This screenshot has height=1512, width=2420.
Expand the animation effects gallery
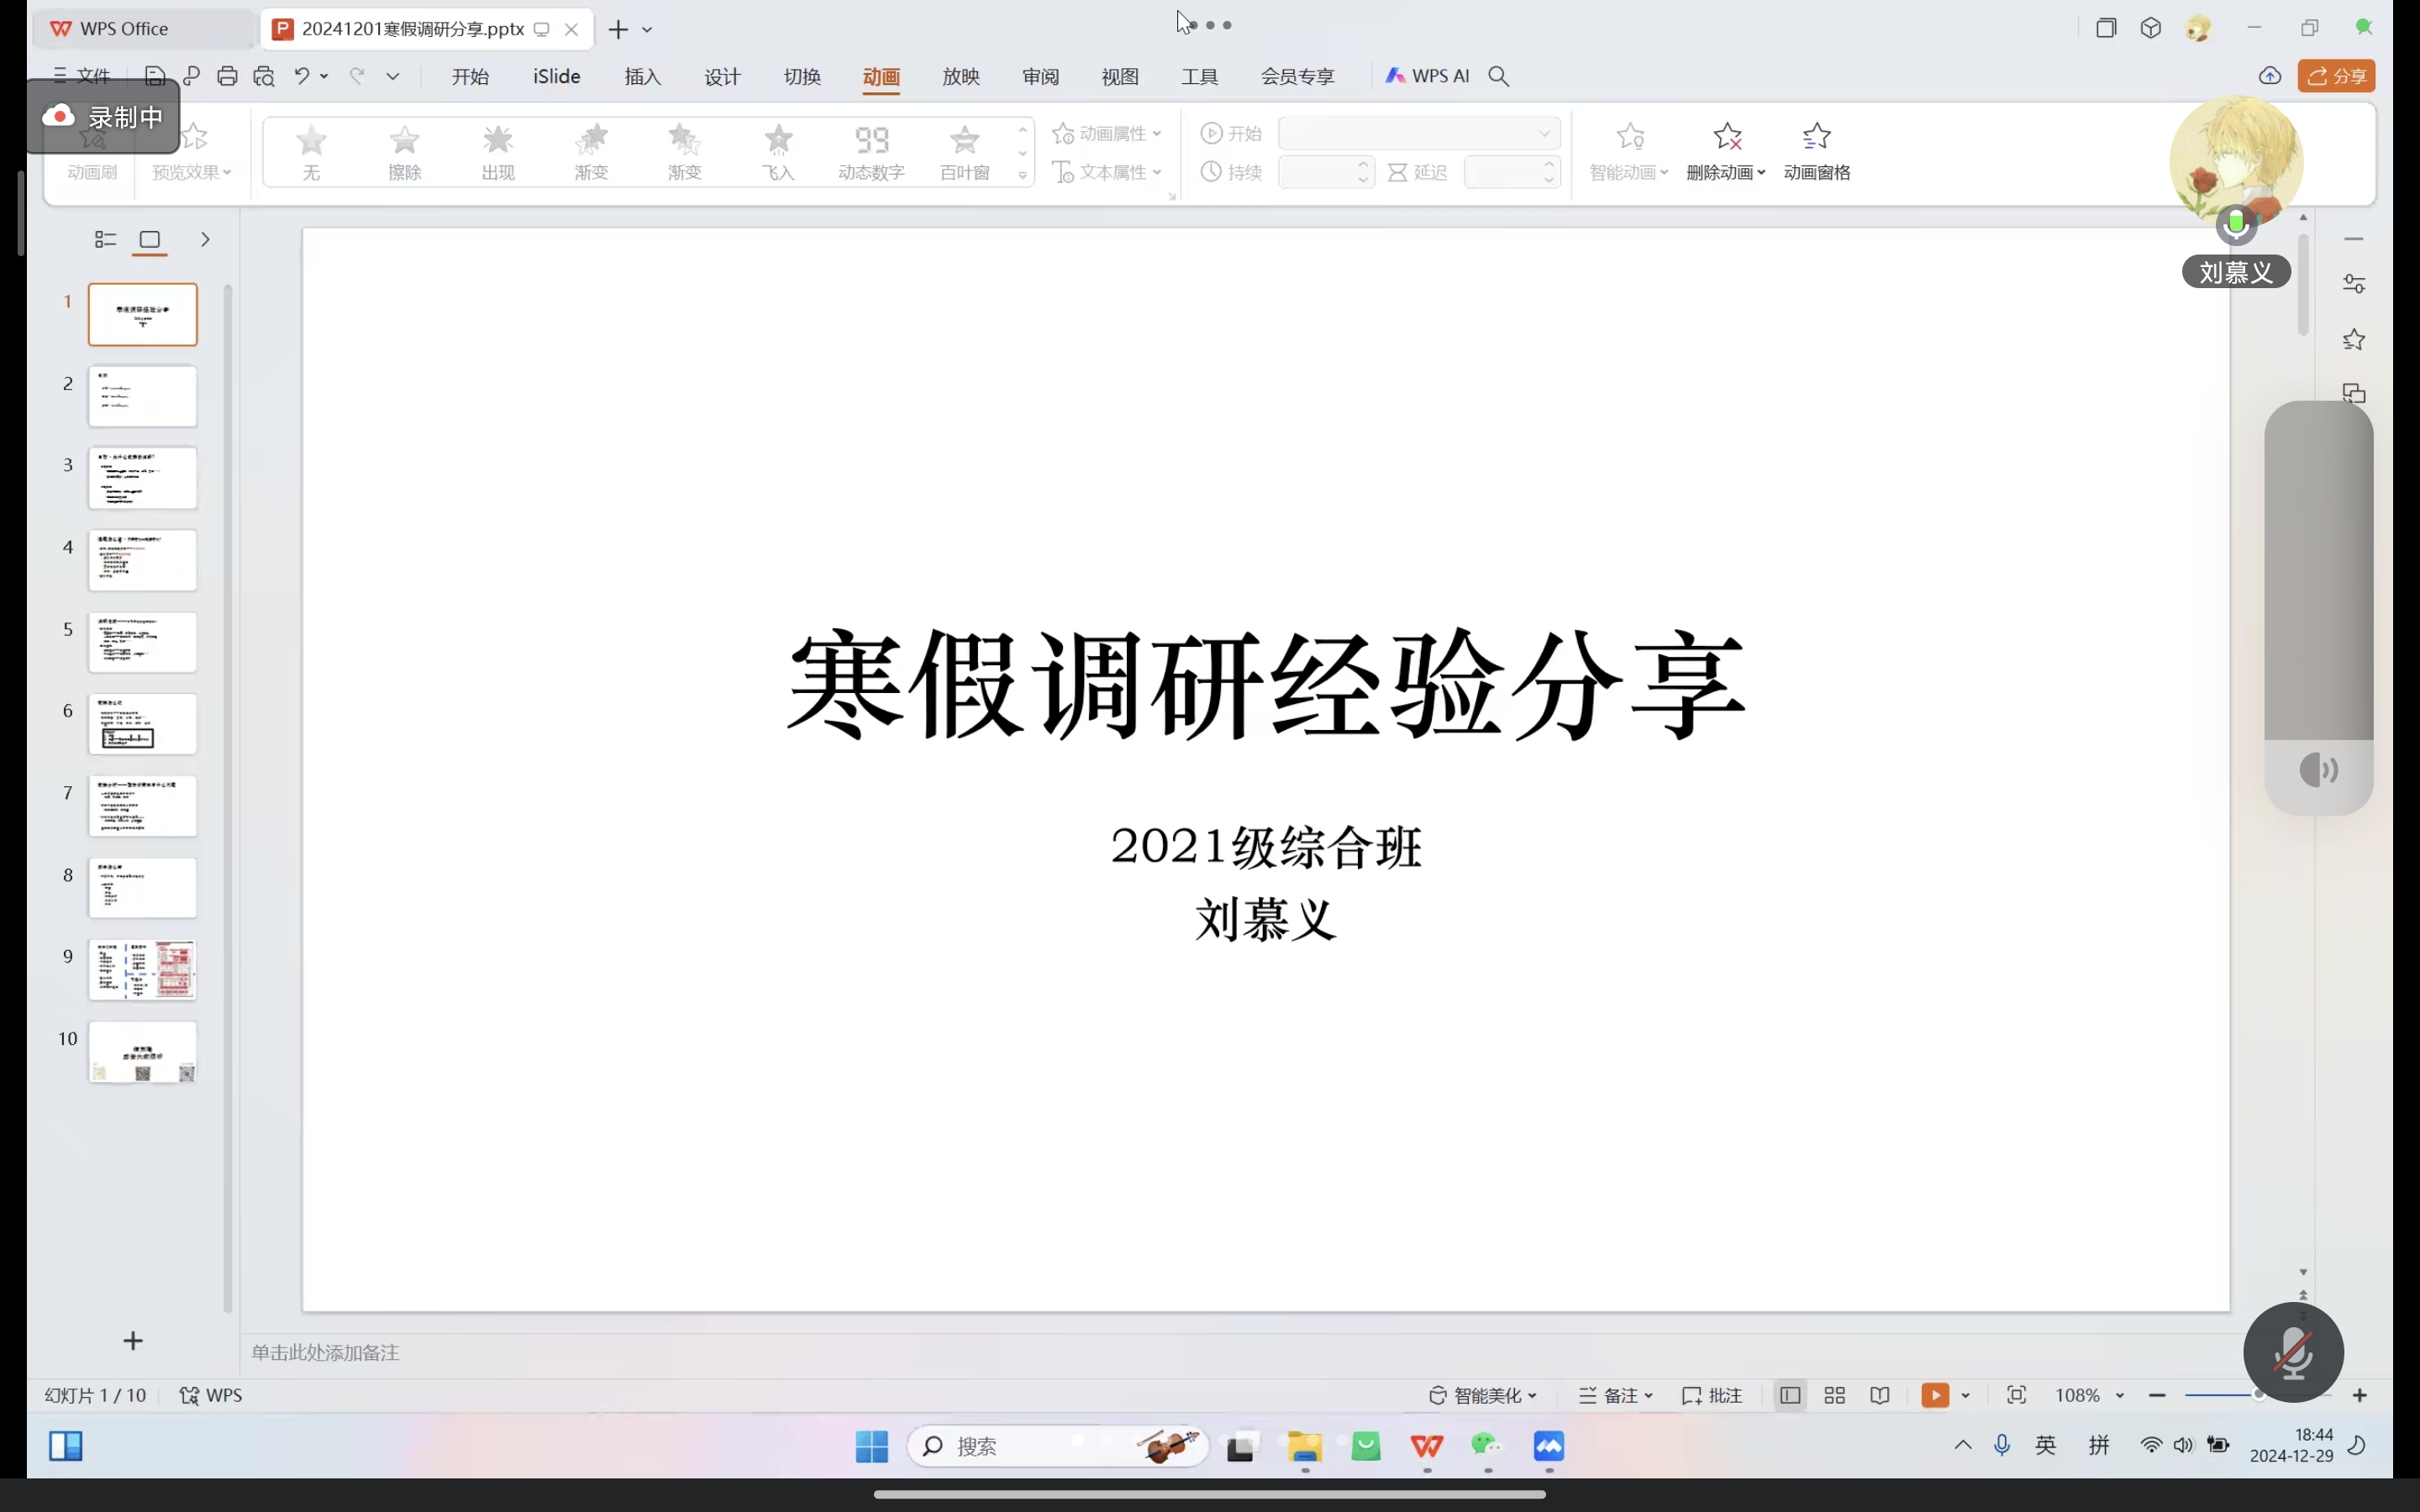pyautogui.click(x=1023, y=175)
